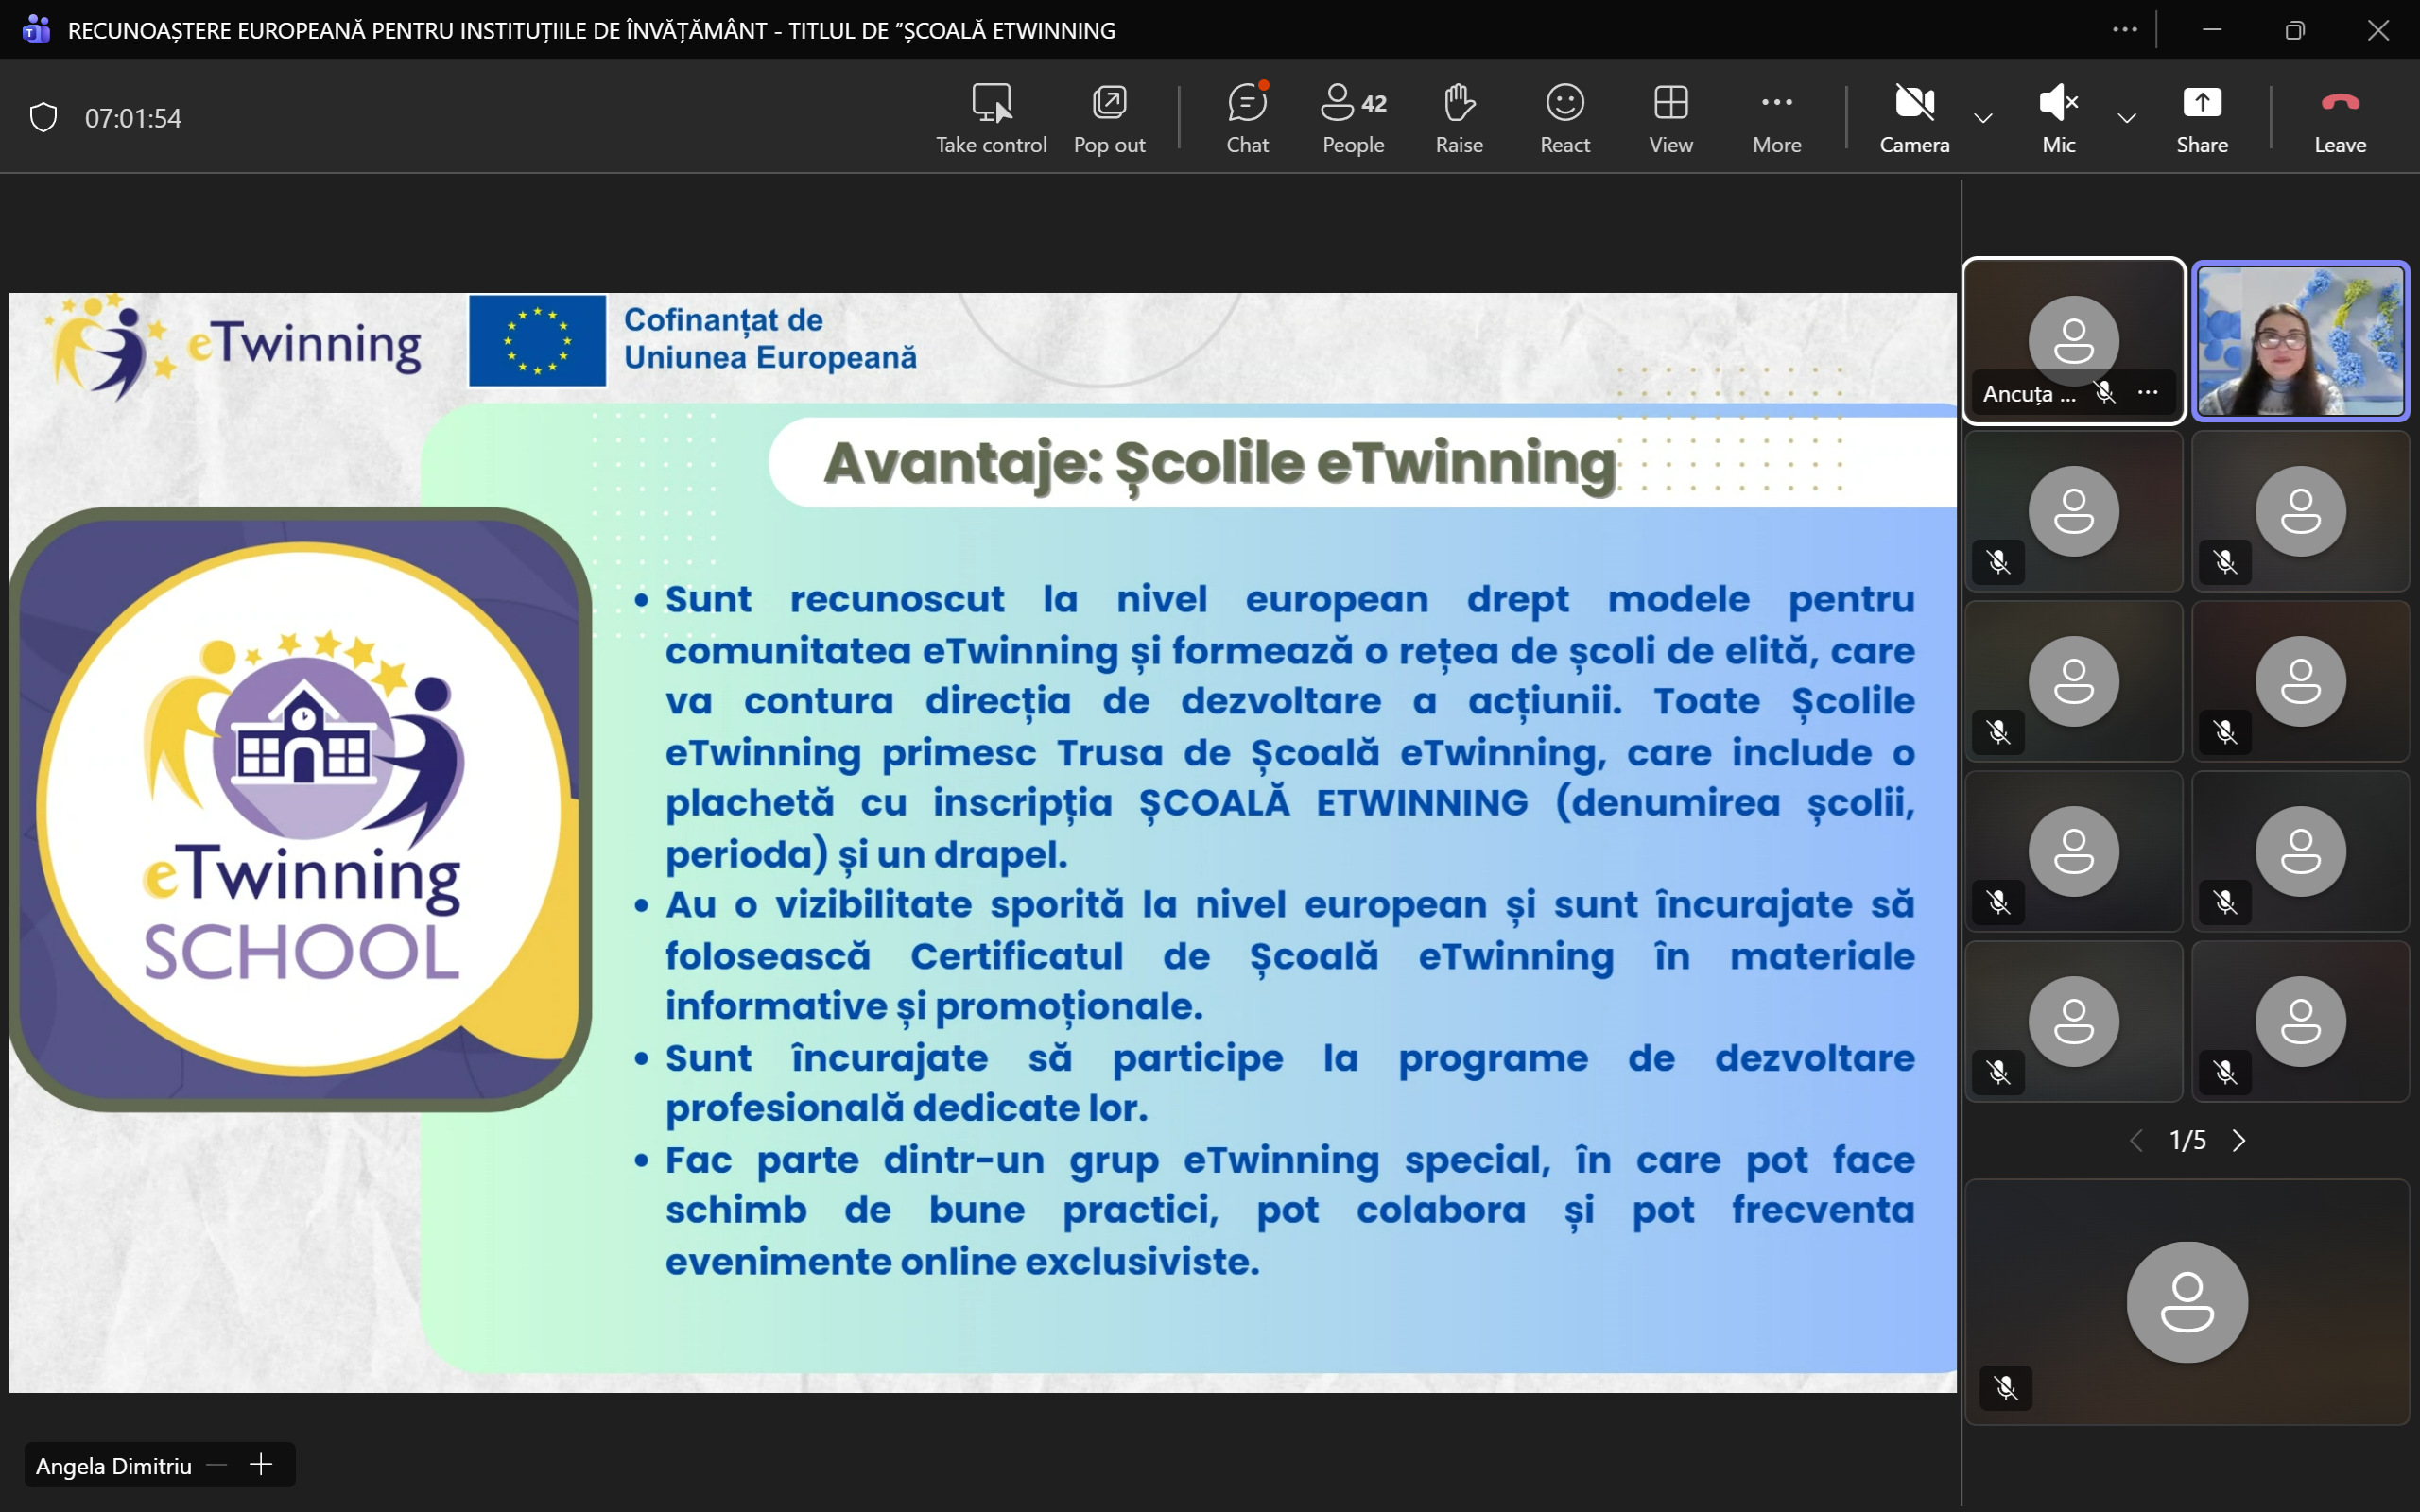Open options on Ancuța's tile
Image resolution: width=2420 pixels, height=1512 pixels.
click(2147, 393)
